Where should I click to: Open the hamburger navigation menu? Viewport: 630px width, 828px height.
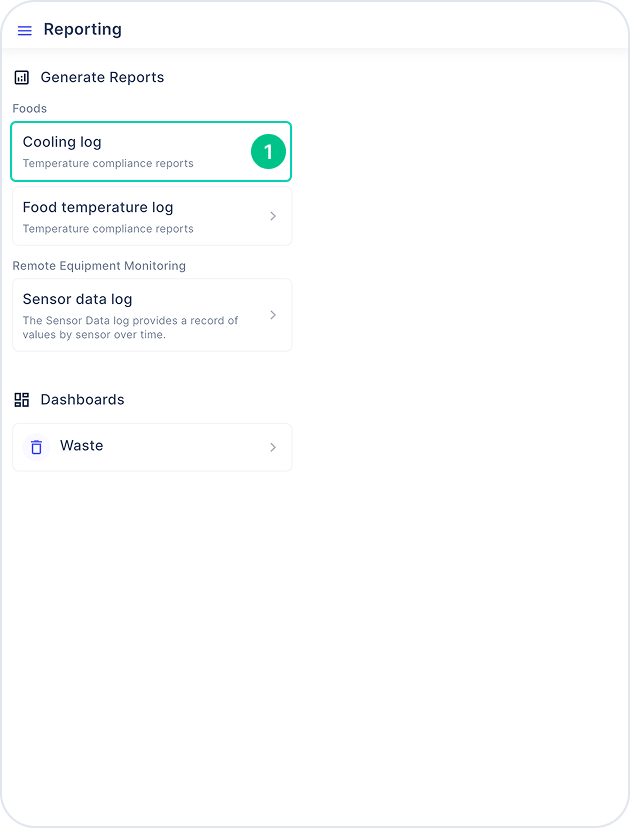click(x=25, y=31)
